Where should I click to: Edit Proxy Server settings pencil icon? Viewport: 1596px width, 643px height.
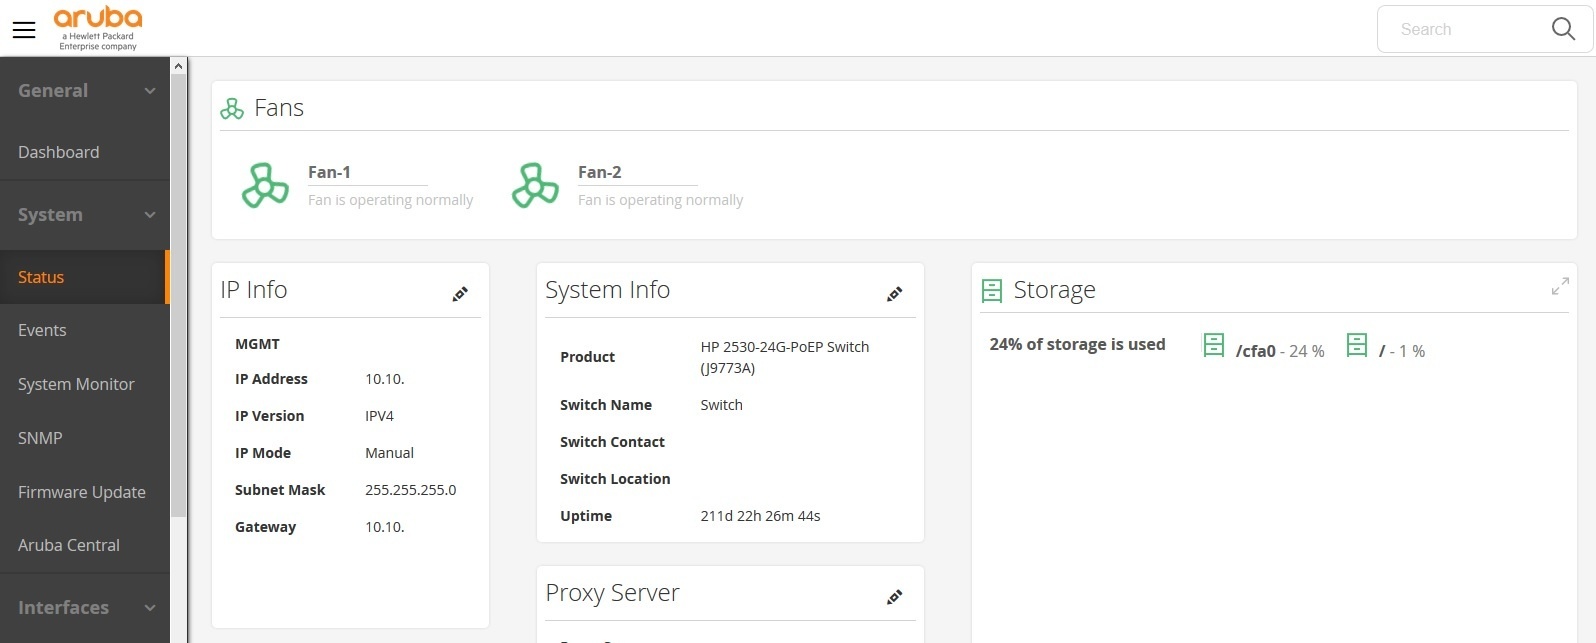[x=895, y=597]
